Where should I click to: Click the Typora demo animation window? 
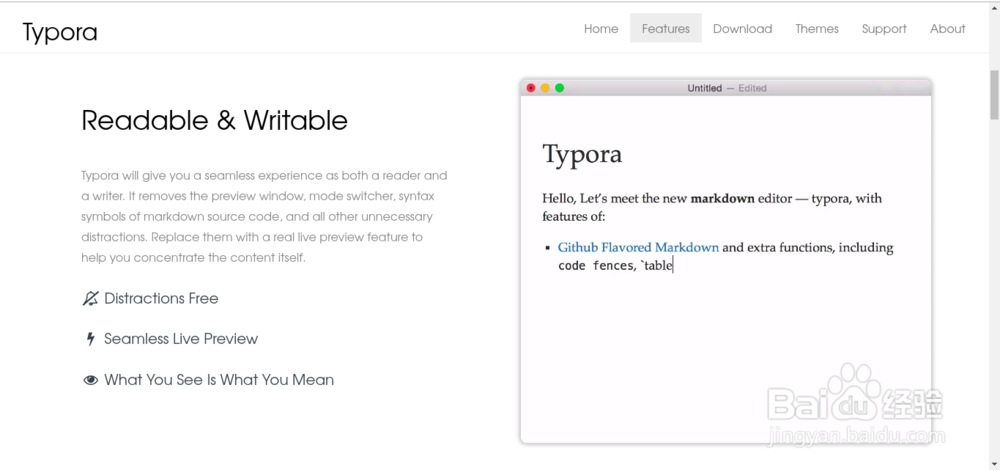726,261
